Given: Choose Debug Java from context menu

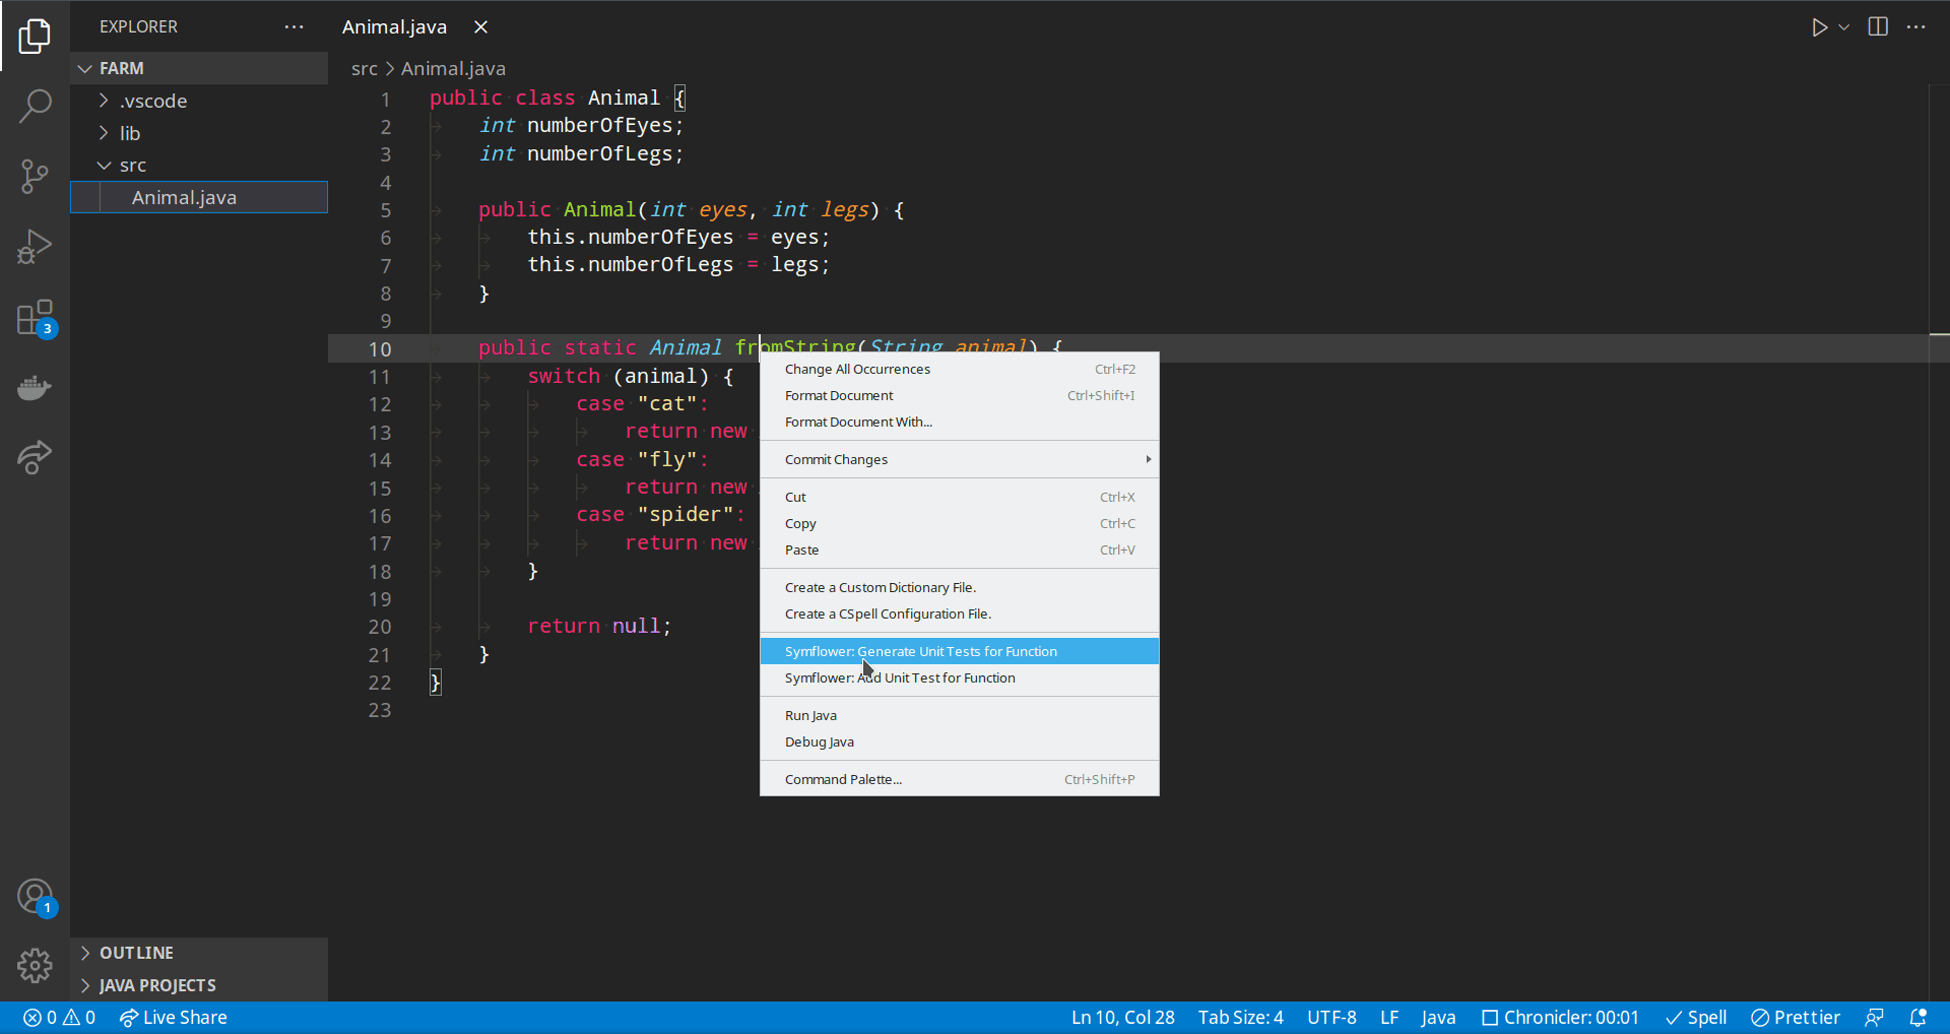Looking at the screenshot, I should tap(959, 742).
